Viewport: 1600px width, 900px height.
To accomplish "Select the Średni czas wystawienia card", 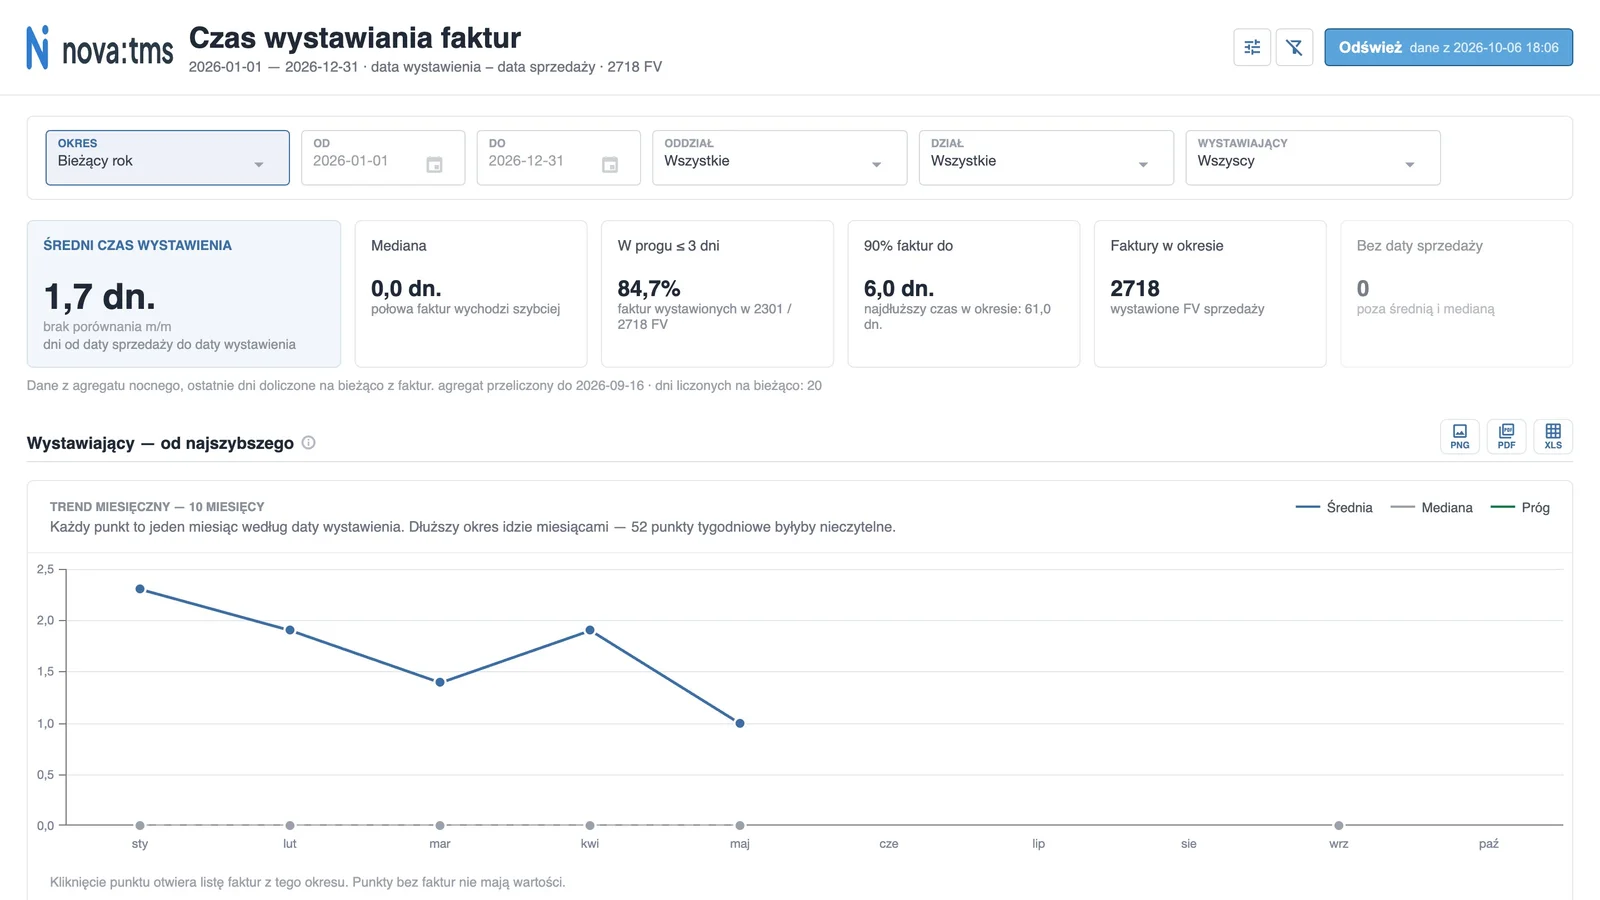I will (184, 294).
